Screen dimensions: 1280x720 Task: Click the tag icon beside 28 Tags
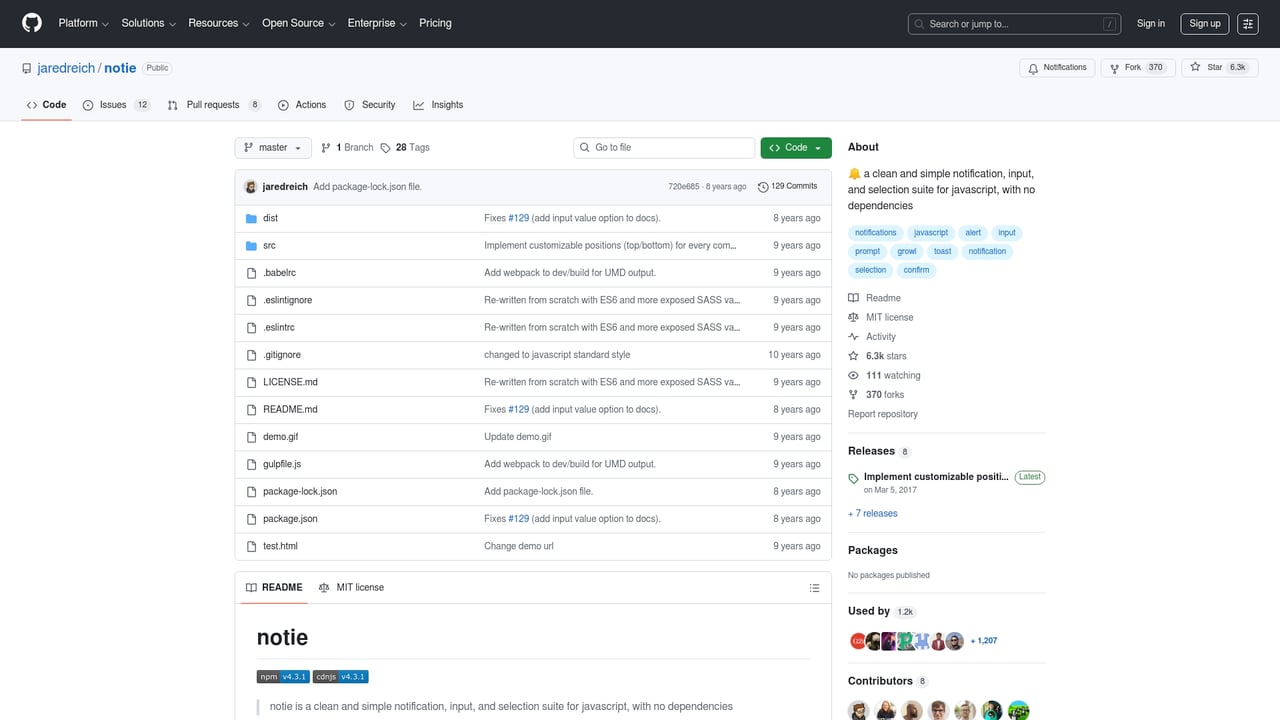[386, 147]
